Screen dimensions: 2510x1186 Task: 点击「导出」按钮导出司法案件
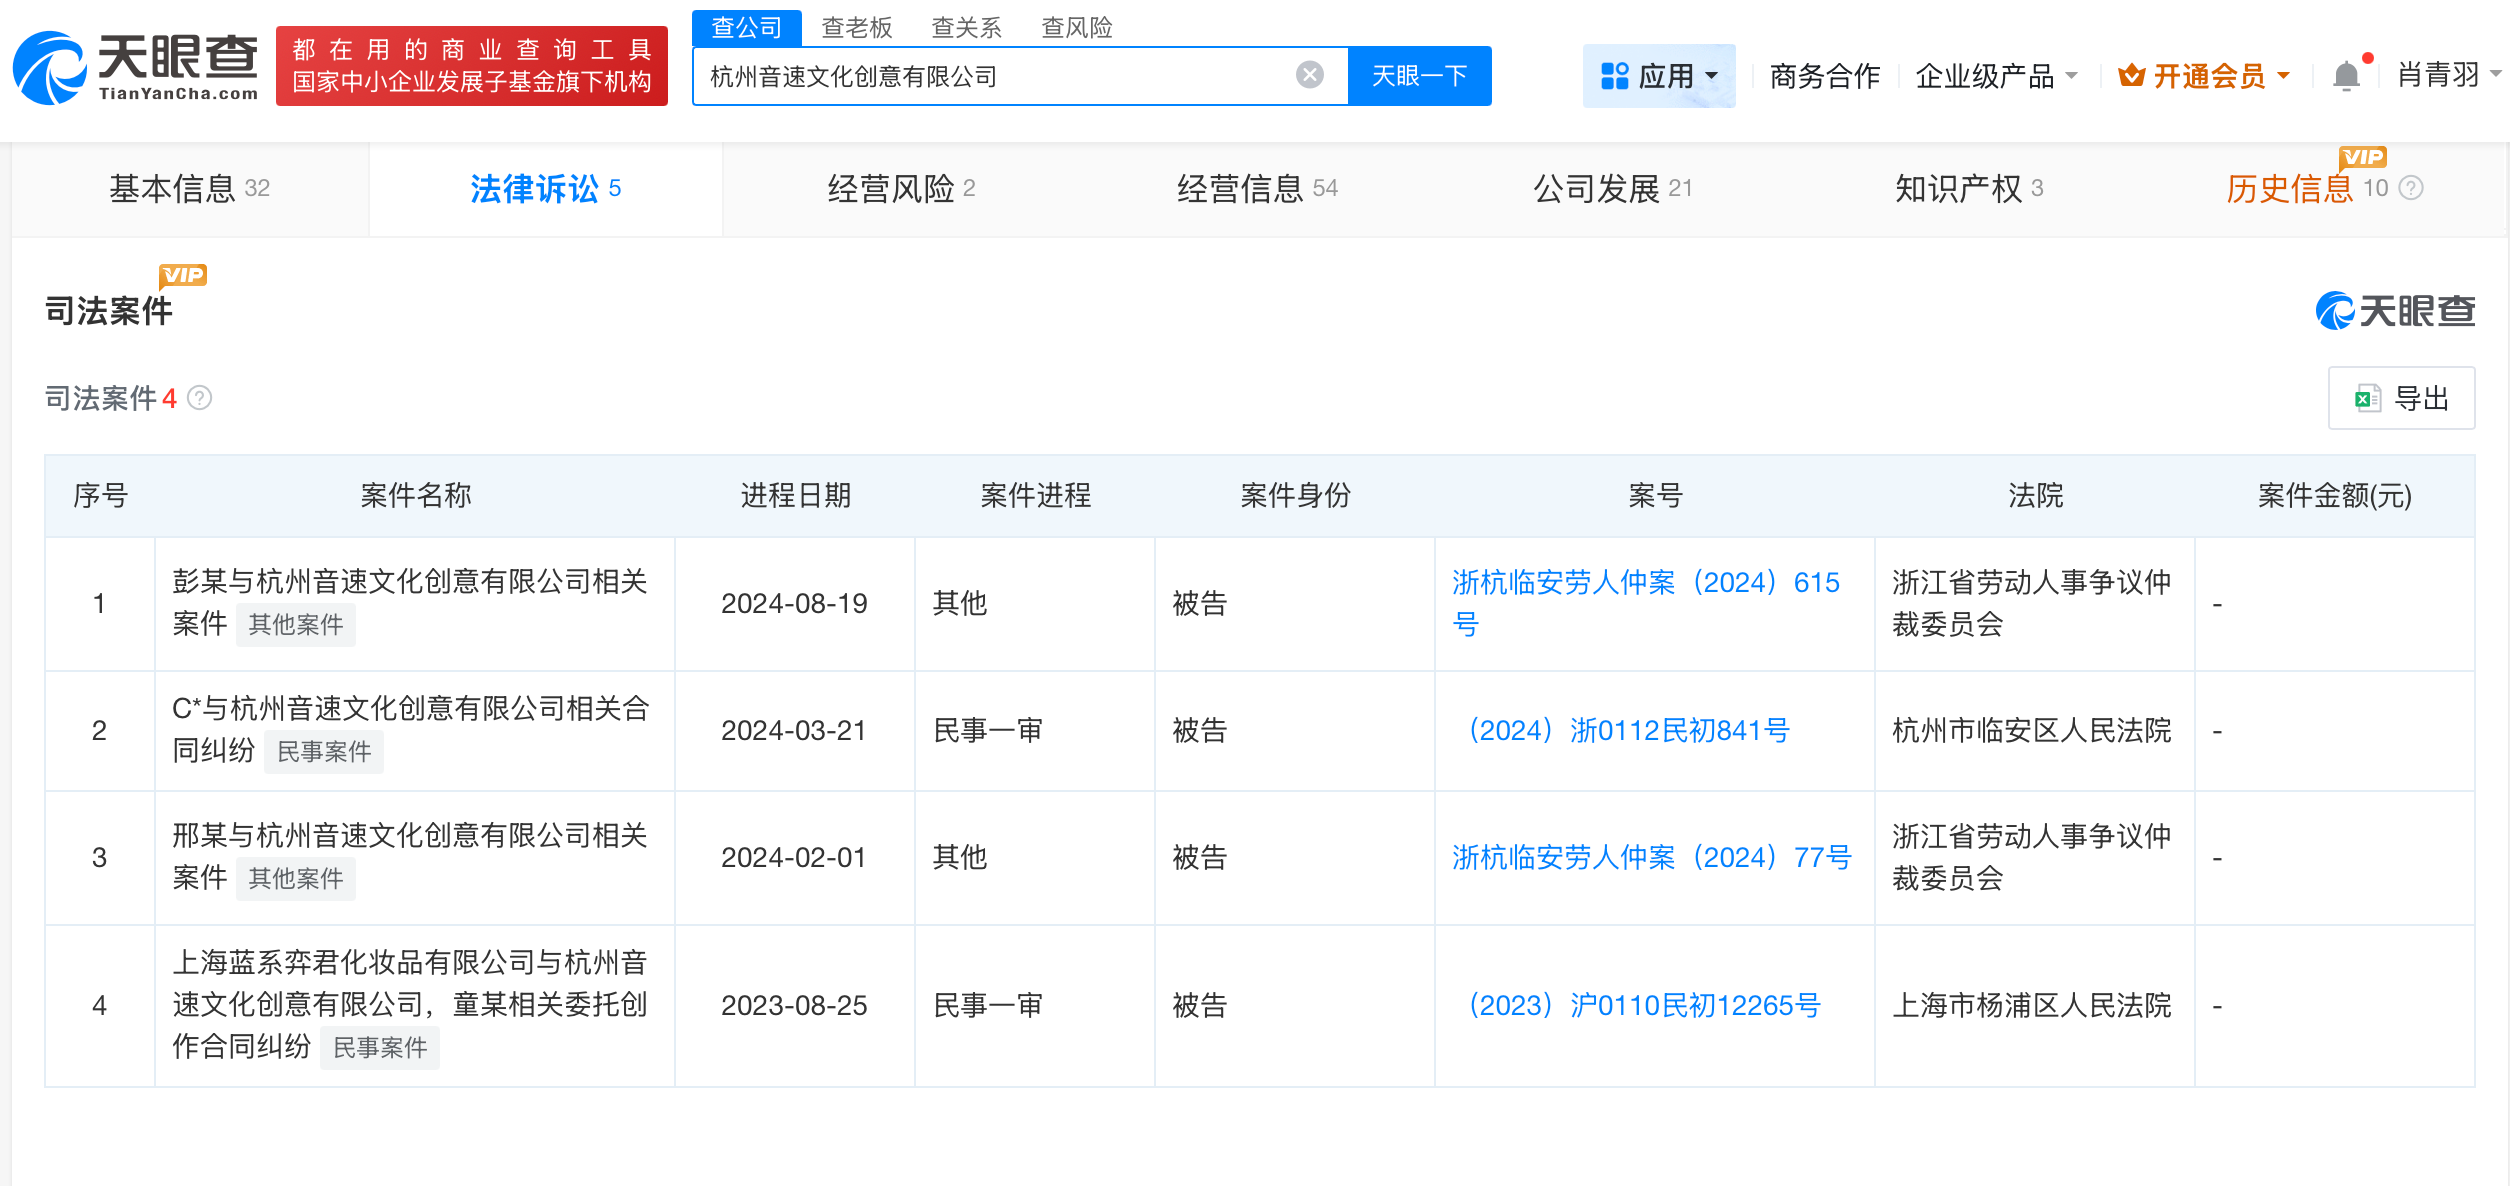click(2401, 397)
